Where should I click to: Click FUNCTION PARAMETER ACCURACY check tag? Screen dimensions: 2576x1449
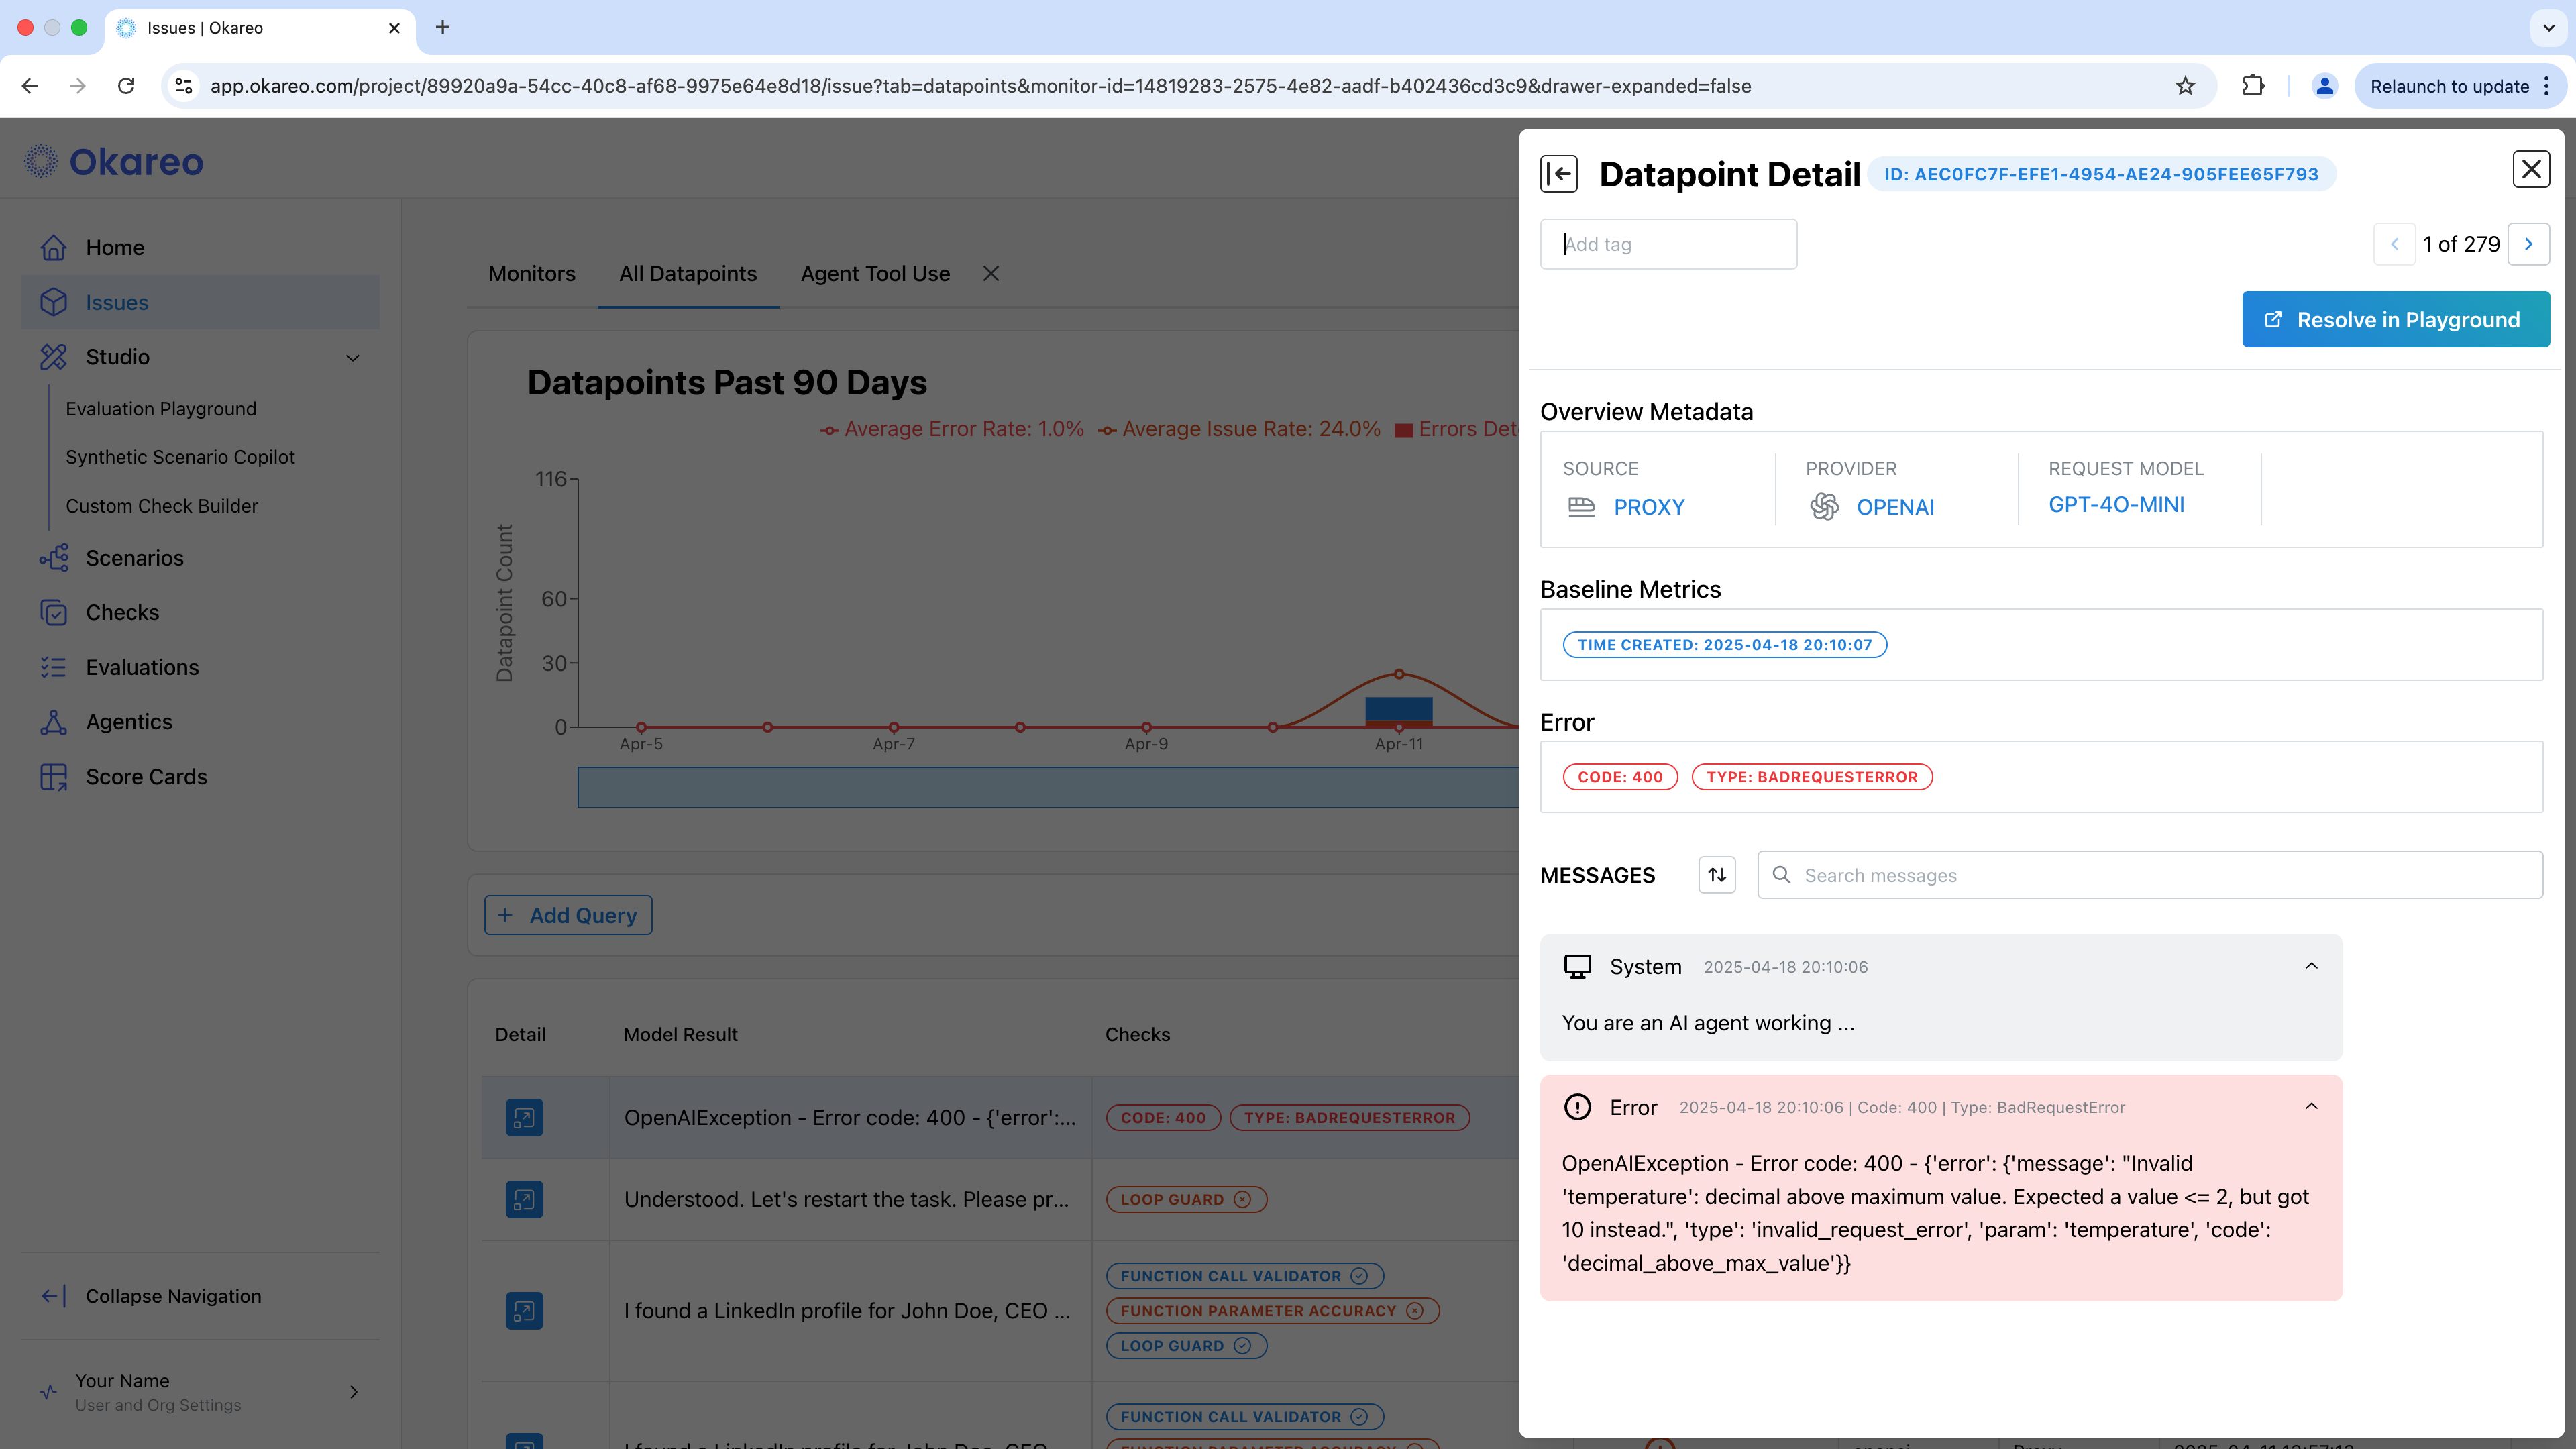[x=1272, y=1311]
